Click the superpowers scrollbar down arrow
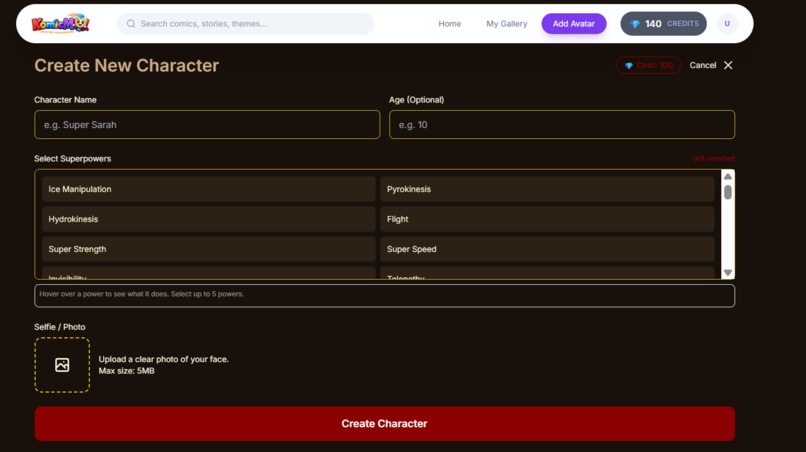 pos(728,273)
